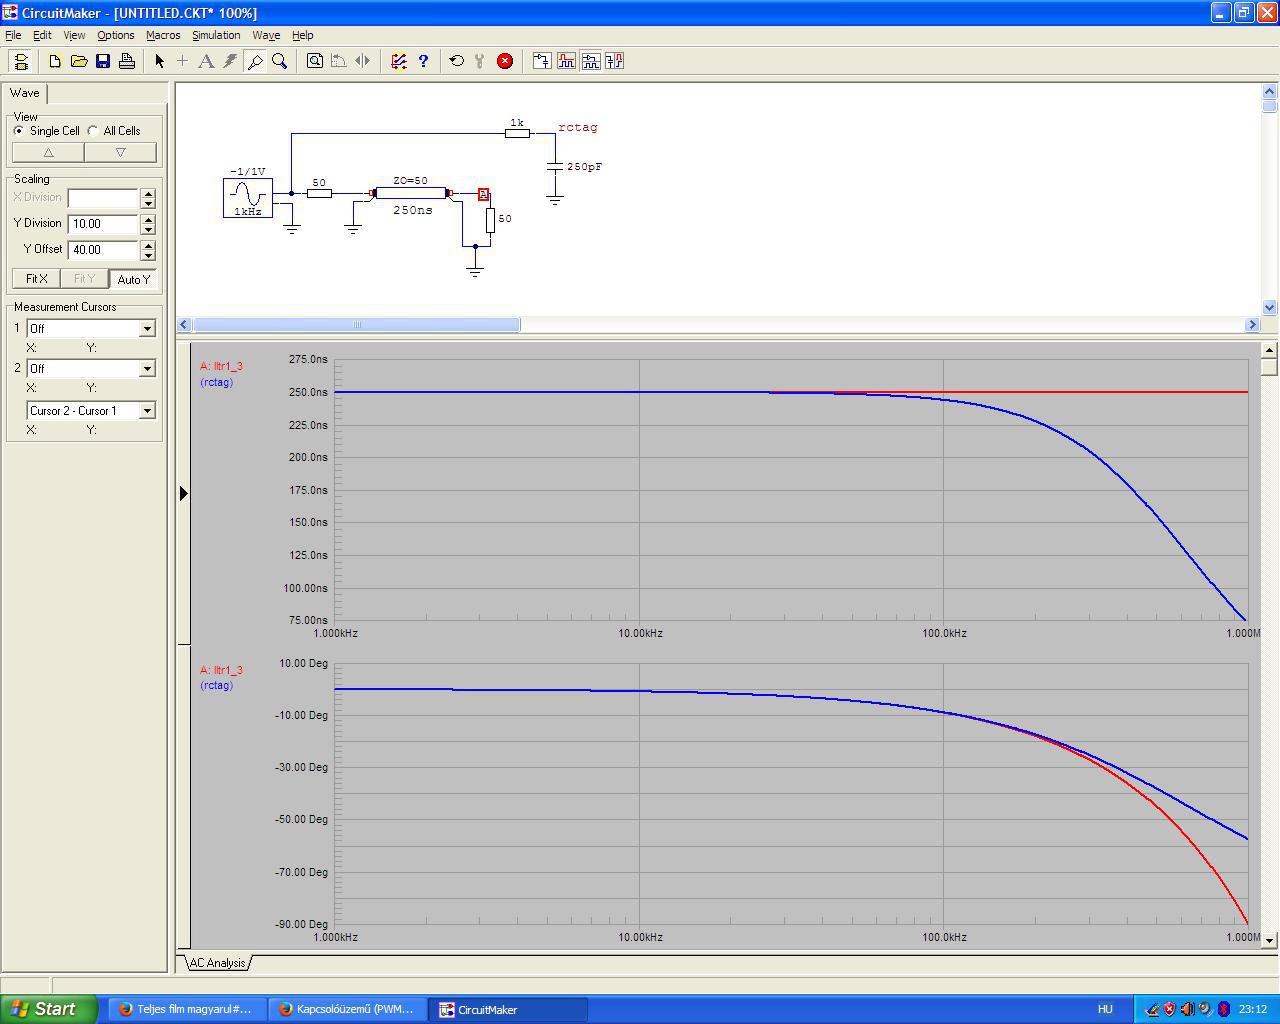This screenshot has height=1024, width=1280.
Task: Select the Arrow pointer tool
Action: (159, 61)
